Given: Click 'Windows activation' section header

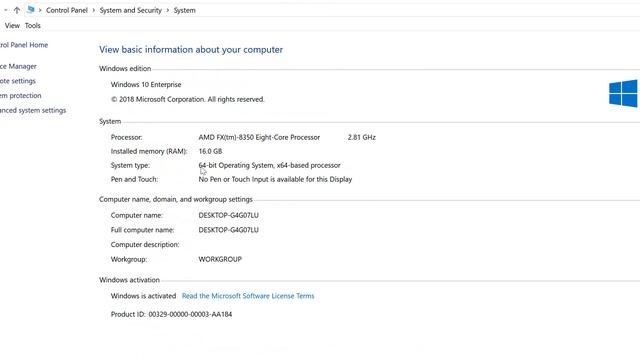Looking at the screenshot, I should pyautogui.click(x=129, y=280).
